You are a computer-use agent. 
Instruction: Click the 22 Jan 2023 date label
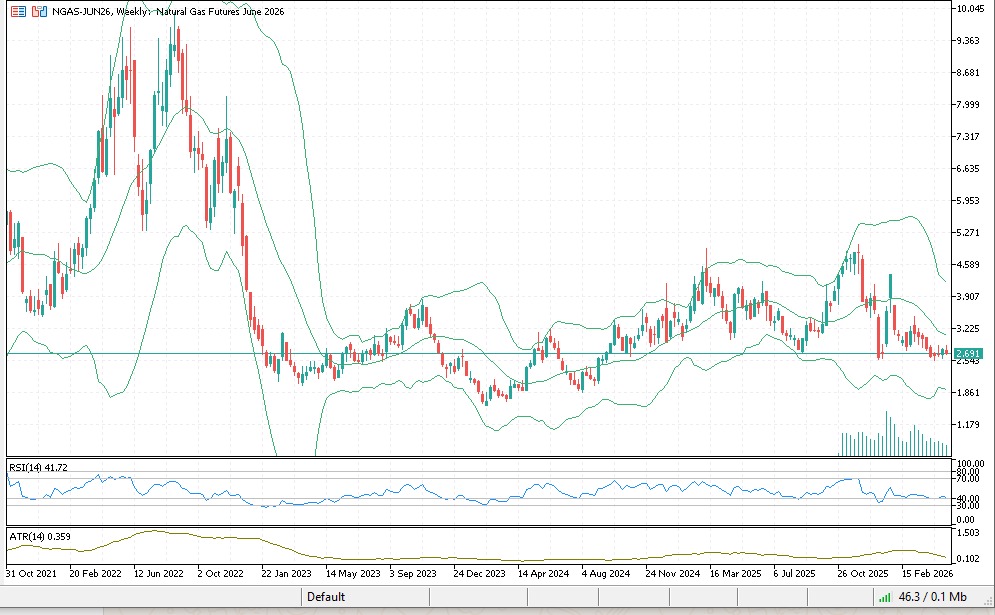(x=286, y=574)
